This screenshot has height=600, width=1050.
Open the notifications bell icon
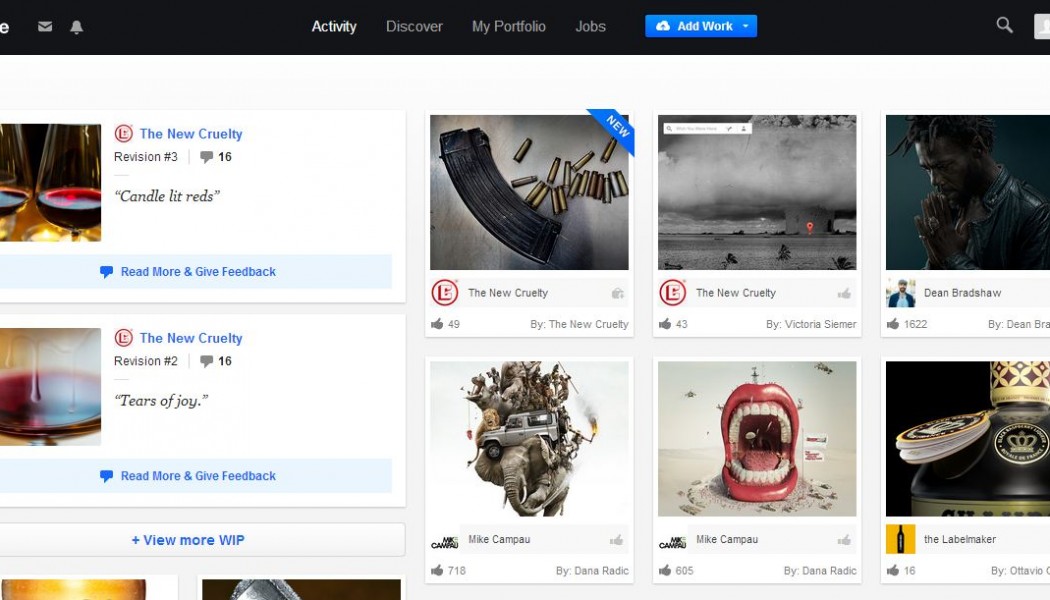[x=76, y=27]
